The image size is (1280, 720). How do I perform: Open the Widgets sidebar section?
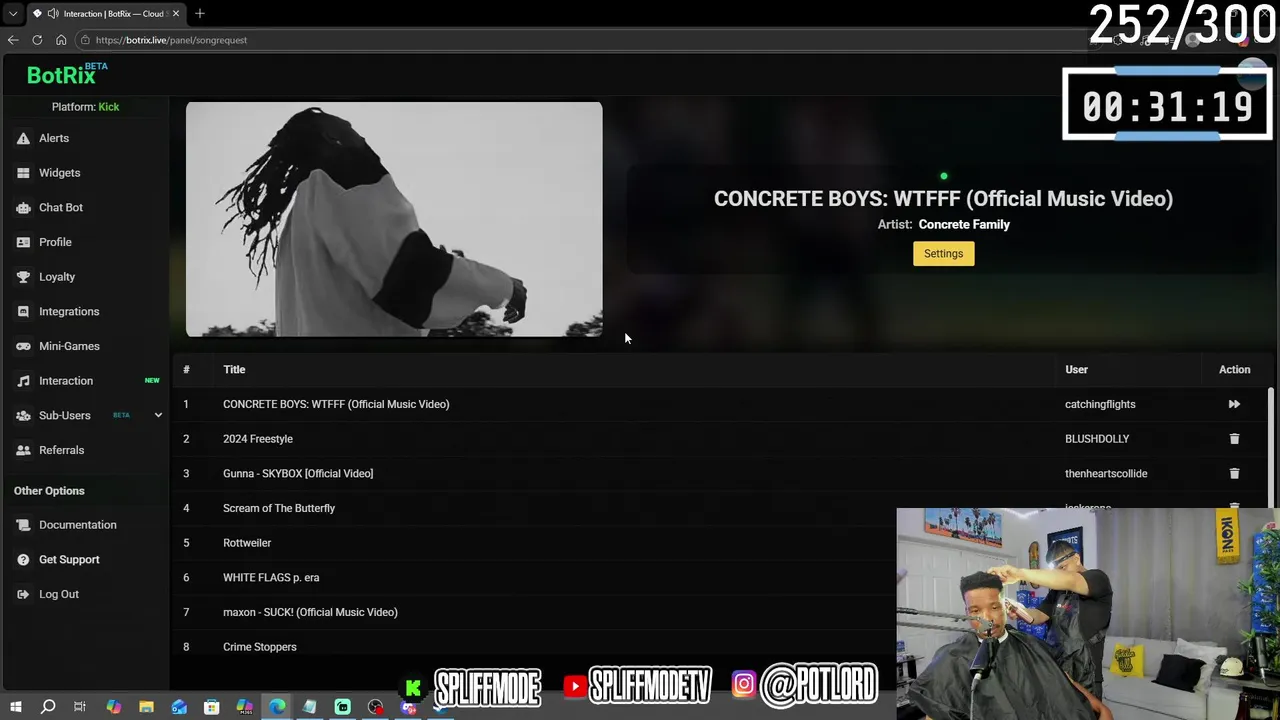[59, 173]
